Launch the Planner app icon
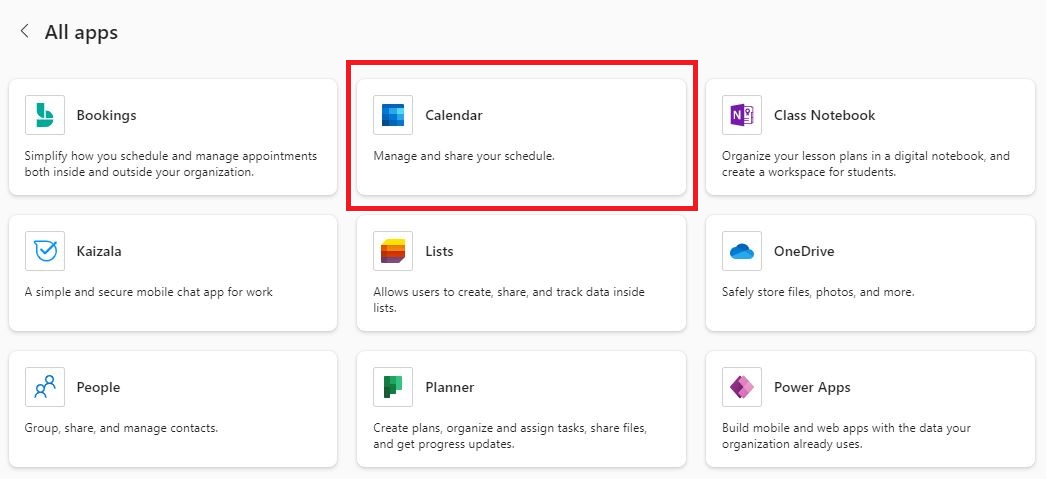This screenshot has width=1046, height=479. pyautogui.click(x=393, y=387)
